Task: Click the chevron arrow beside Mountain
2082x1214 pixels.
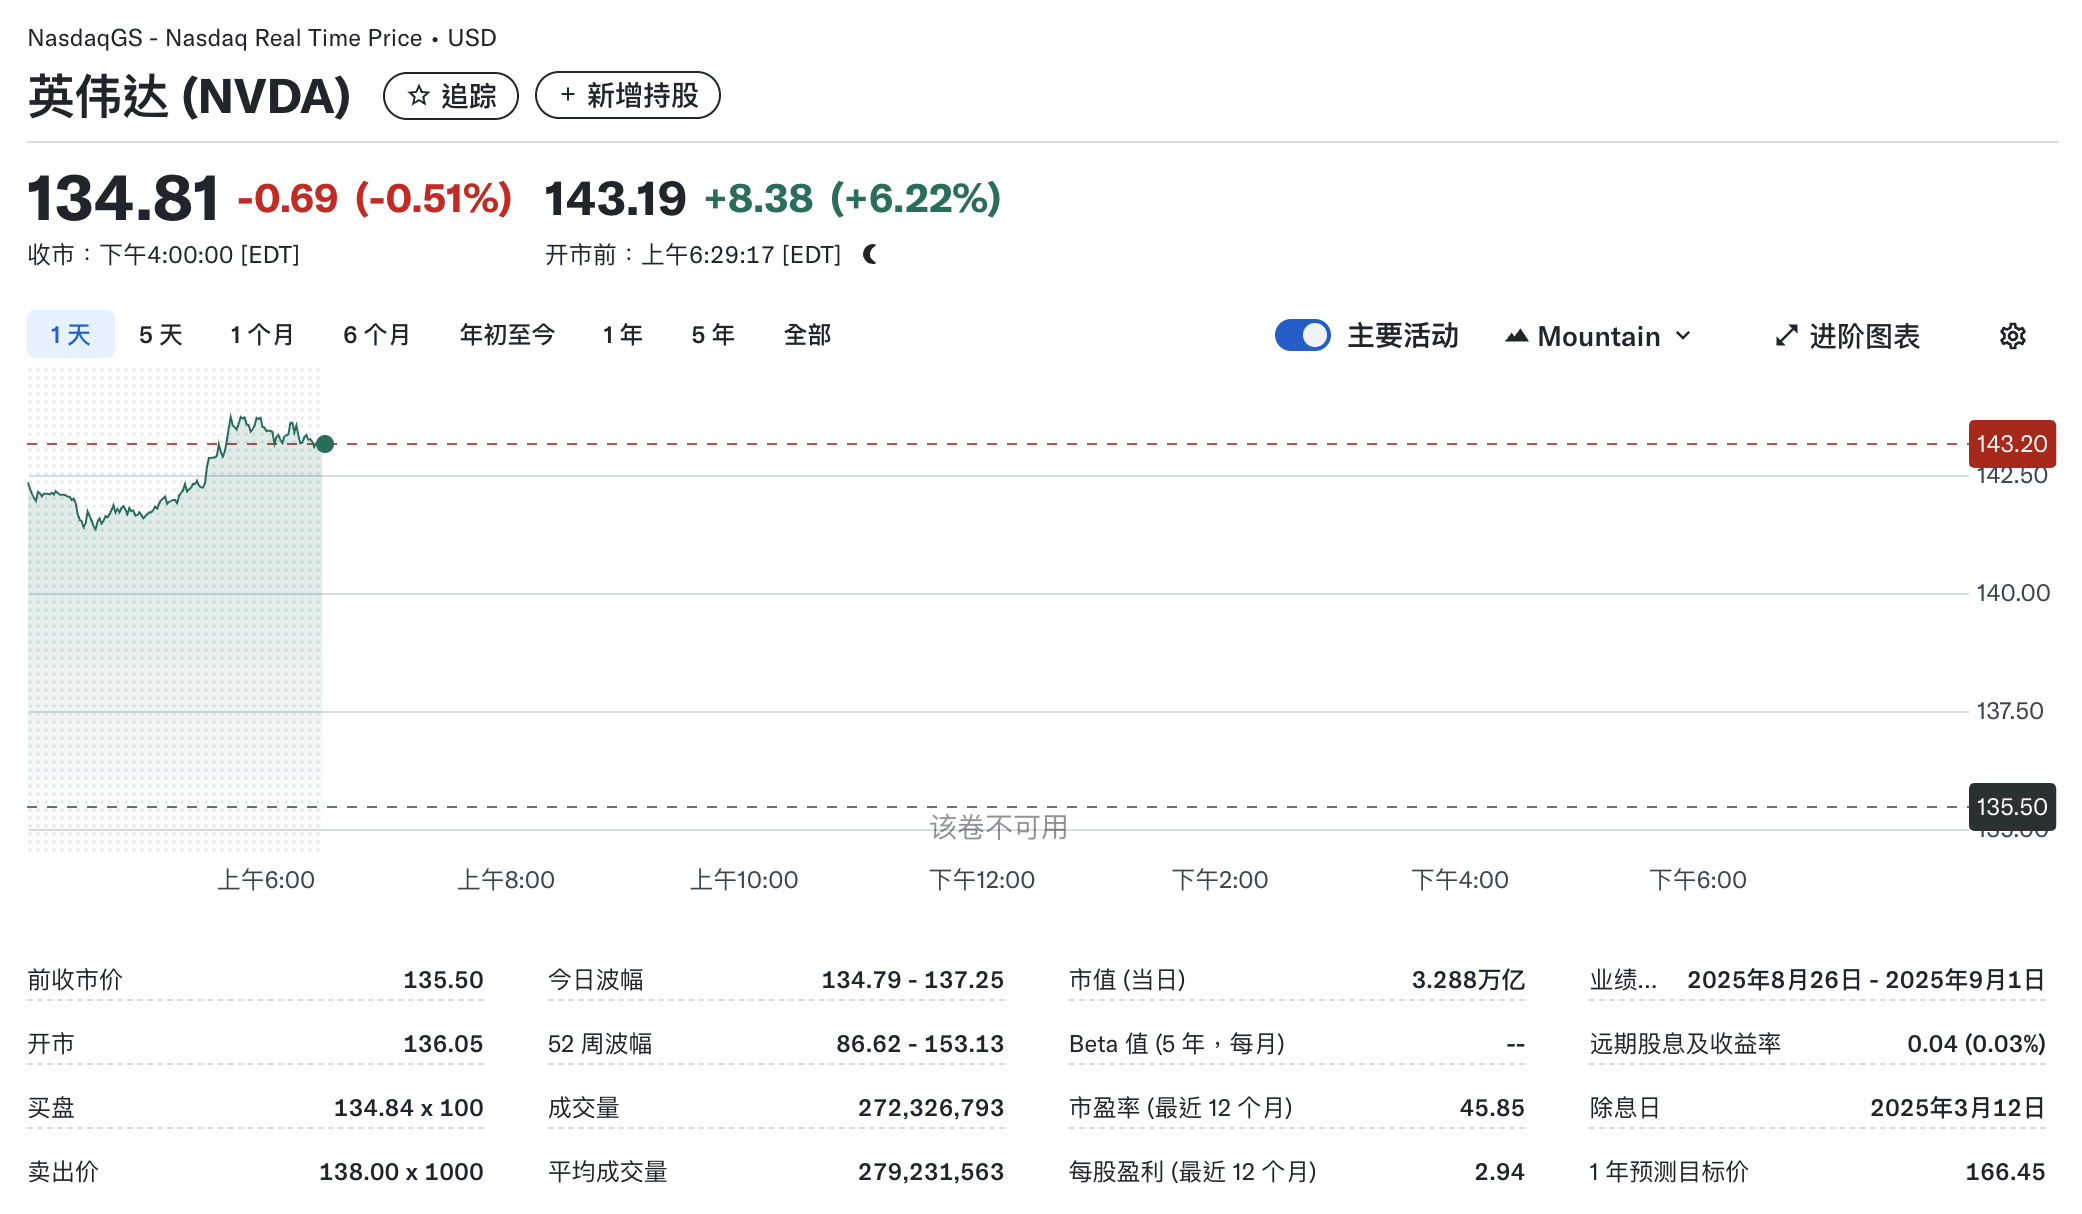Action: tap(1683, 336)
